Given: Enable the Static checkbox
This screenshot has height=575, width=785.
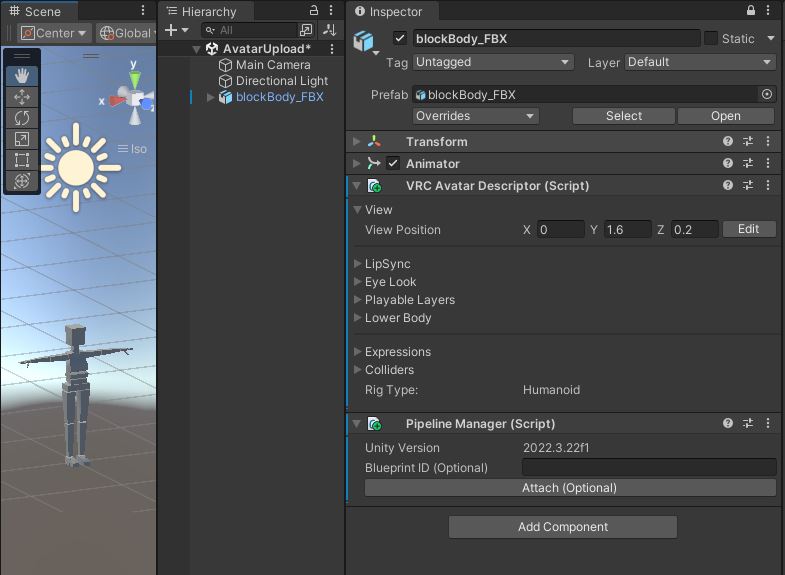Looking at the screenshot, I should [x=711, y=38].
